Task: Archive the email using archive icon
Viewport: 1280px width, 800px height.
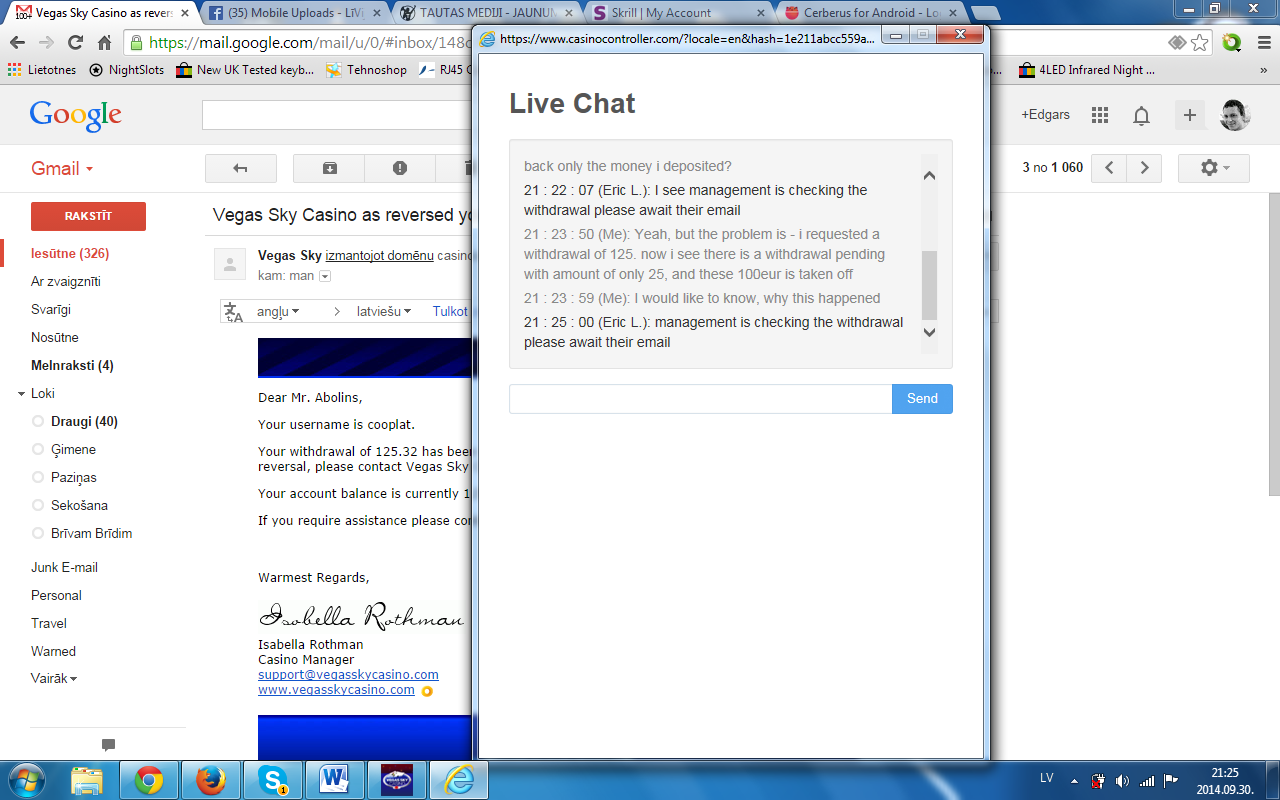Action: pos(329,168)
